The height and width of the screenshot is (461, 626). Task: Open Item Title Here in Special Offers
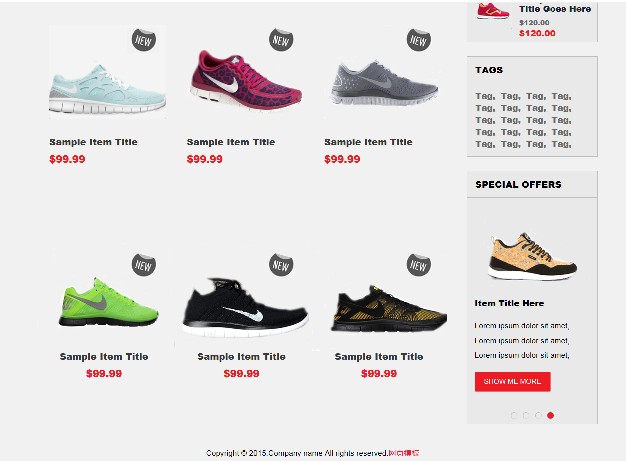tap(509, 303)
